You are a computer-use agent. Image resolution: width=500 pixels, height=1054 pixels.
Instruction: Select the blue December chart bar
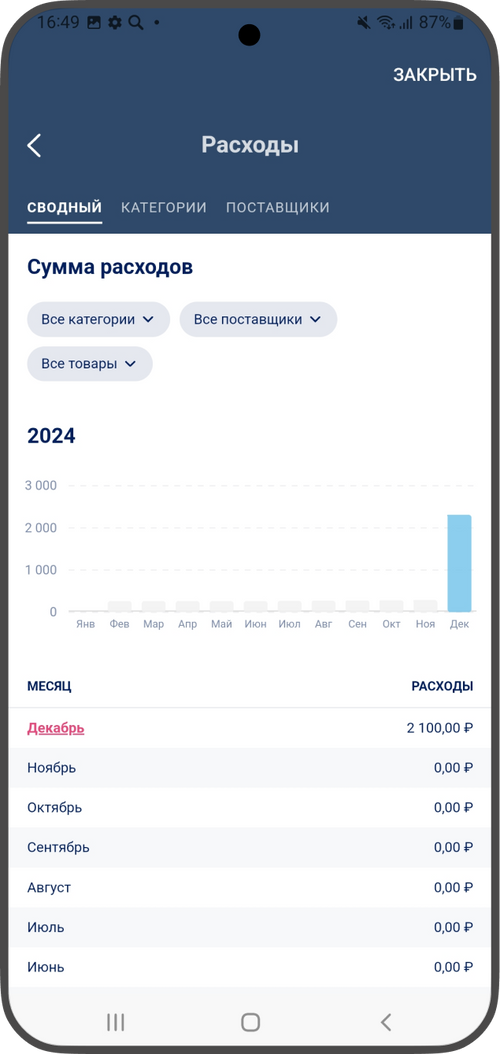coord(459,563)
